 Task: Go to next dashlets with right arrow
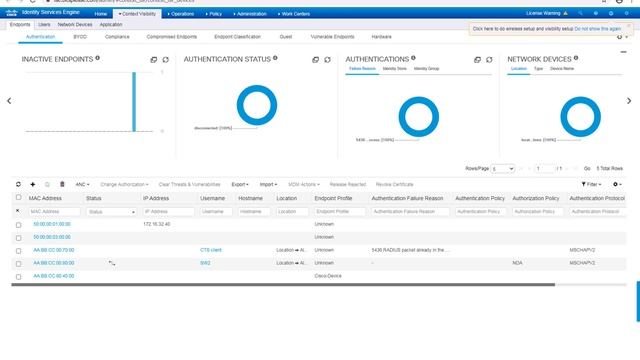coord(629,101)
